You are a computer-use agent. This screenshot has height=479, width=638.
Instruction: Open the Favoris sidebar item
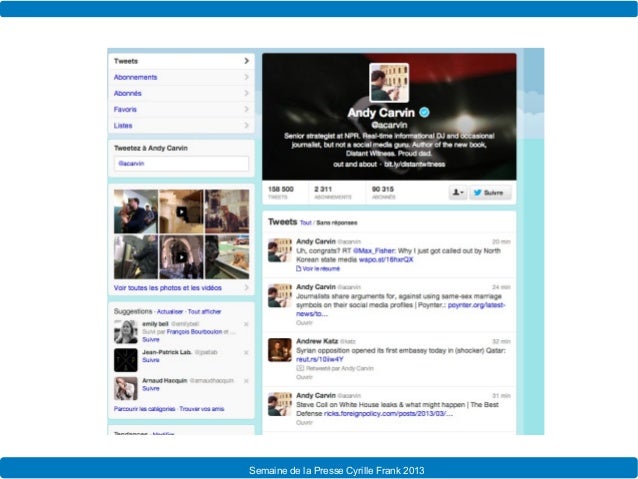(x=181, y=109)
